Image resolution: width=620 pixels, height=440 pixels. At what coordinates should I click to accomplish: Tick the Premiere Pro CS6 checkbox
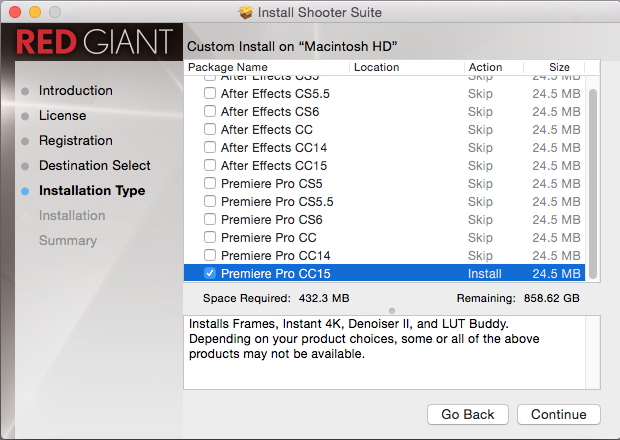click(210, 219)
